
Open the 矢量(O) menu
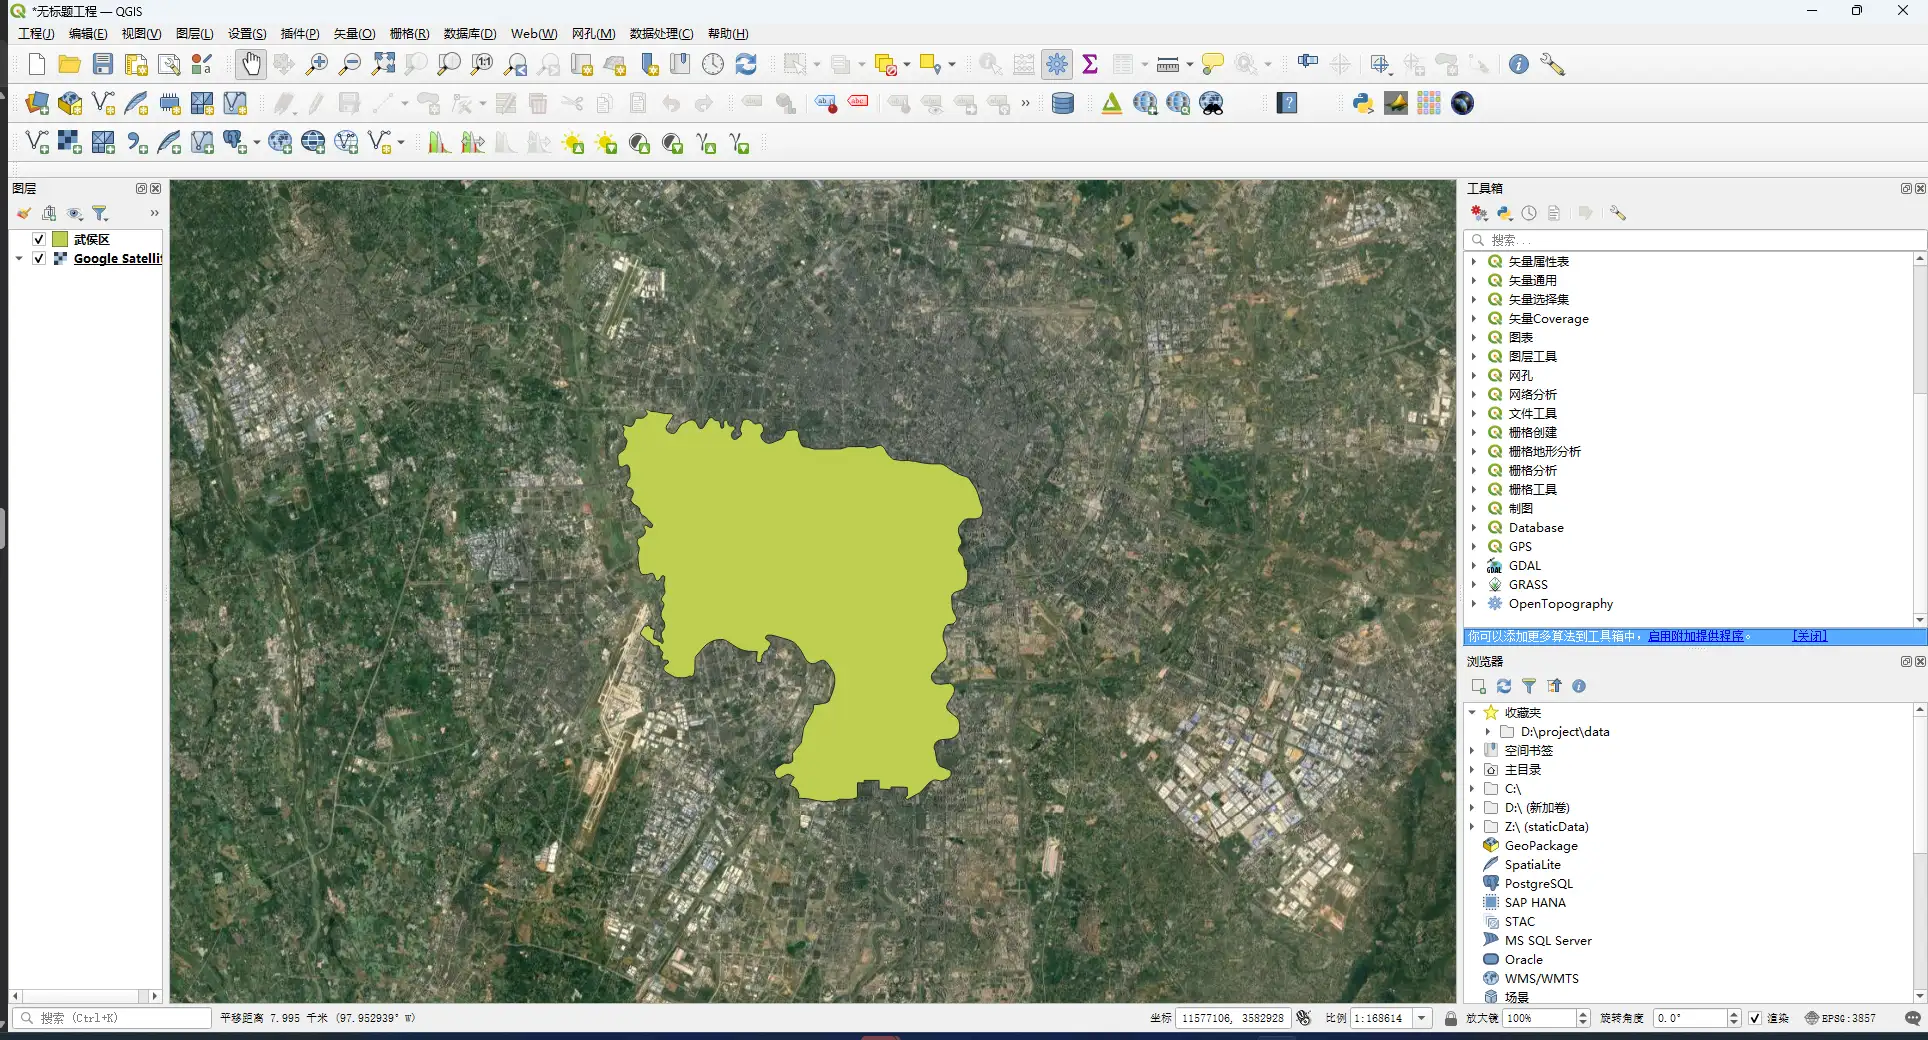coord(354,34)
